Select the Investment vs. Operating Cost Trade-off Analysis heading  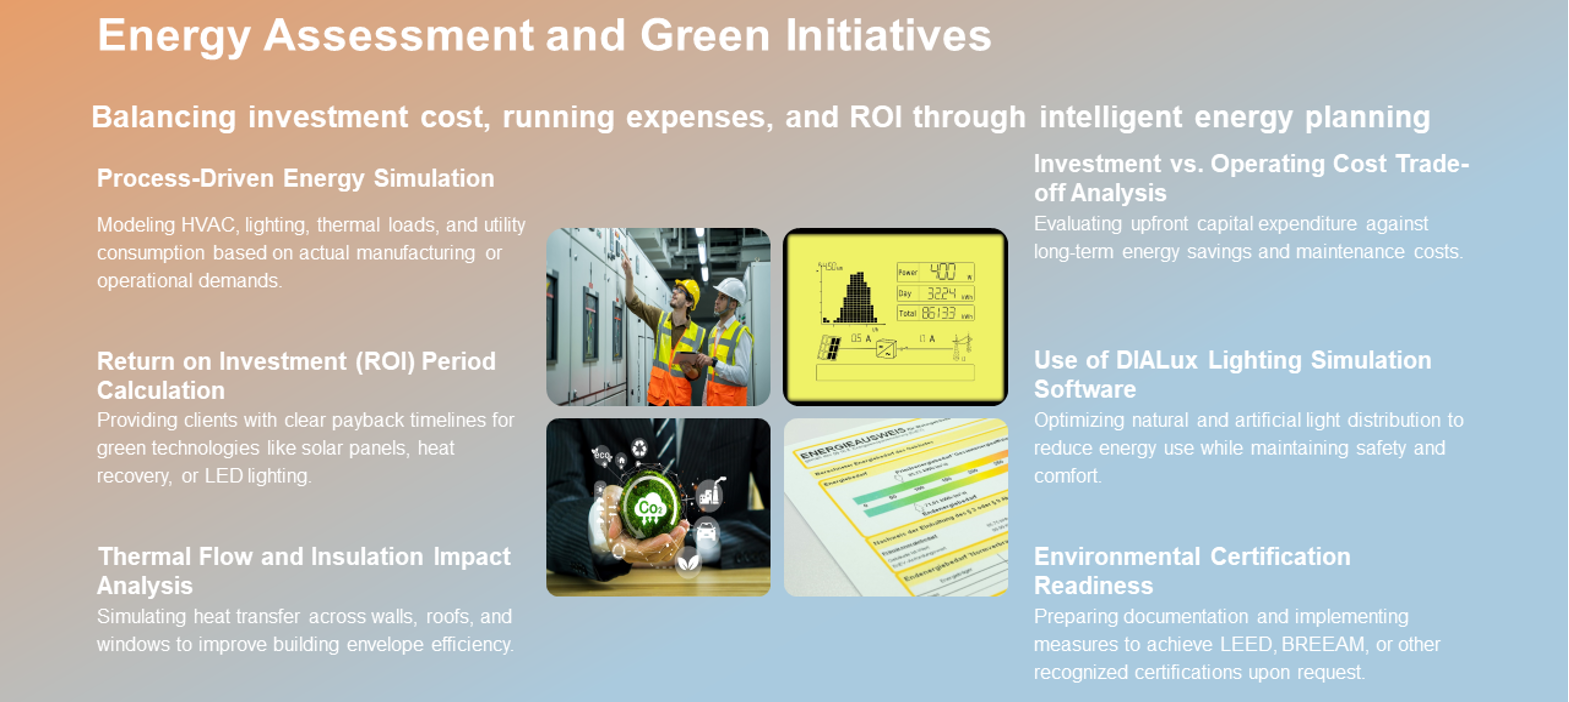point(1251,178)
